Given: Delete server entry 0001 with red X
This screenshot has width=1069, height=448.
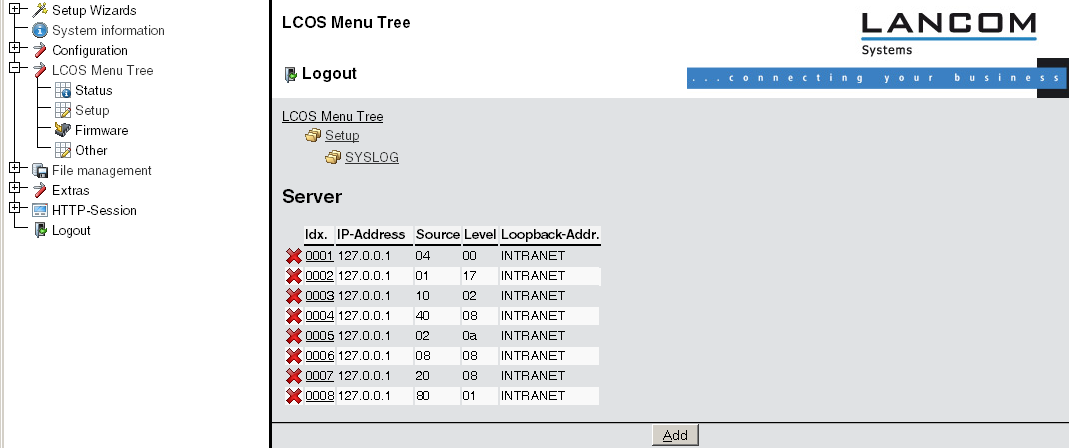Looking at the screenshot, I should click(293, 256).
